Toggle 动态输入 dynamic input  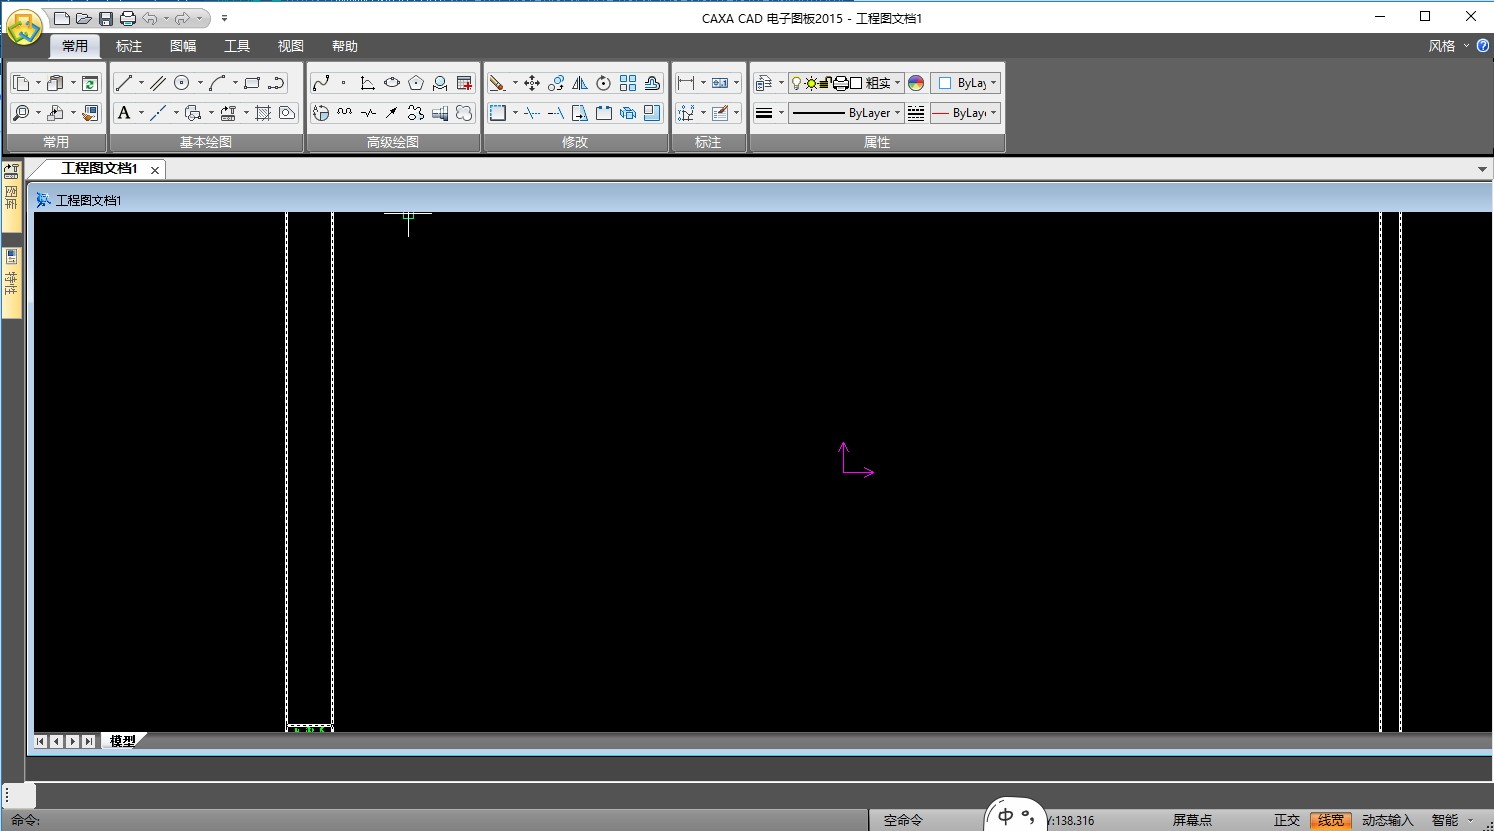[x=1388, y=820]
